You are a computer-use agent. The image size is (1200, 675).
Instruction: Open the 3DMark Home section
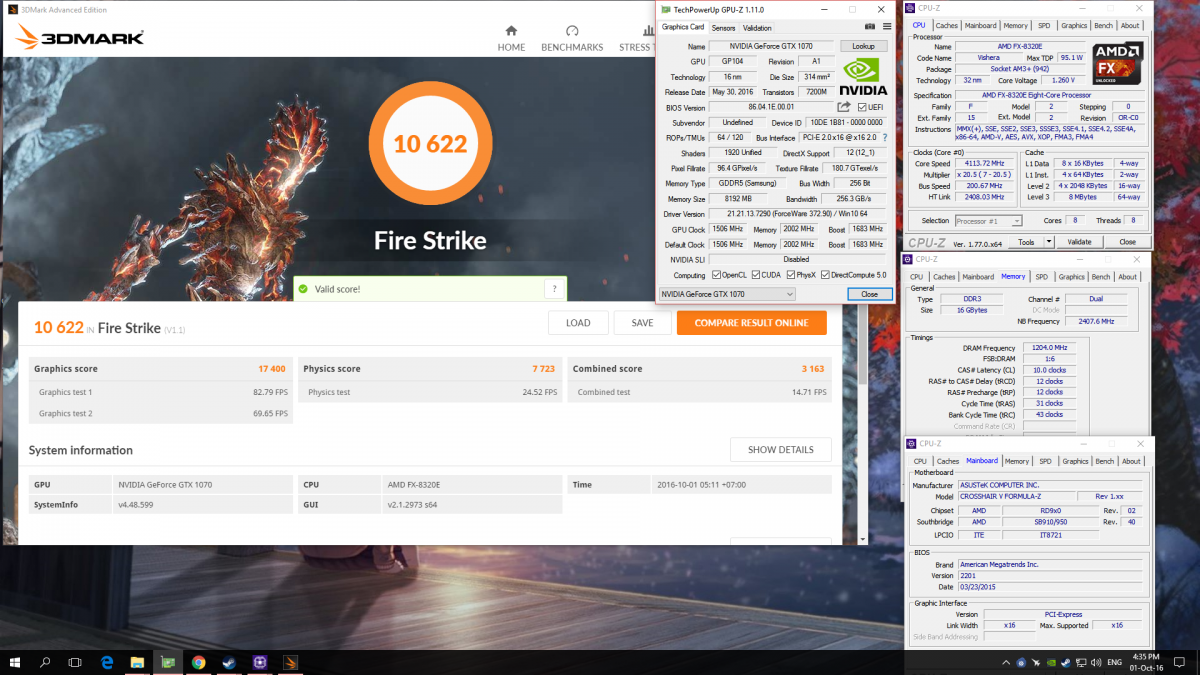(511, 38)
